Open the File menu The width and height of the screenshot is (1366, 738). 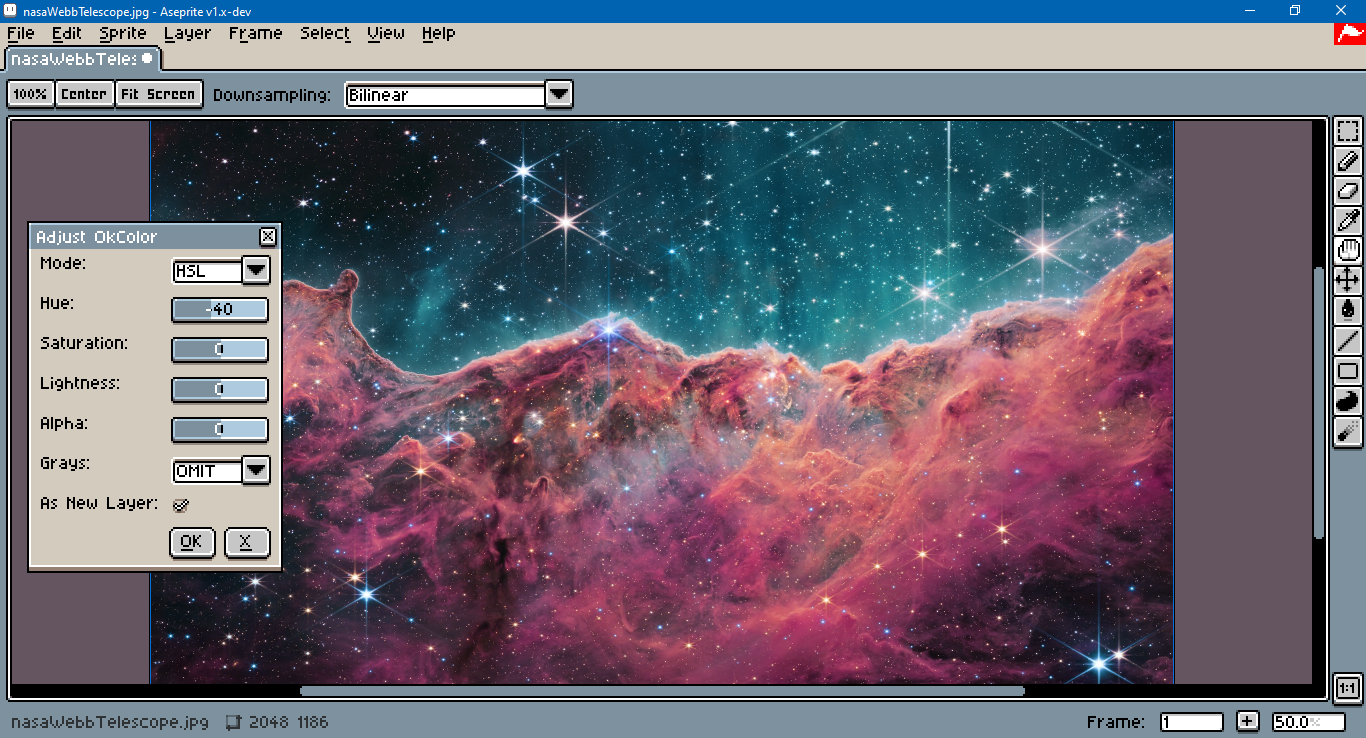[x=20, y=33]
